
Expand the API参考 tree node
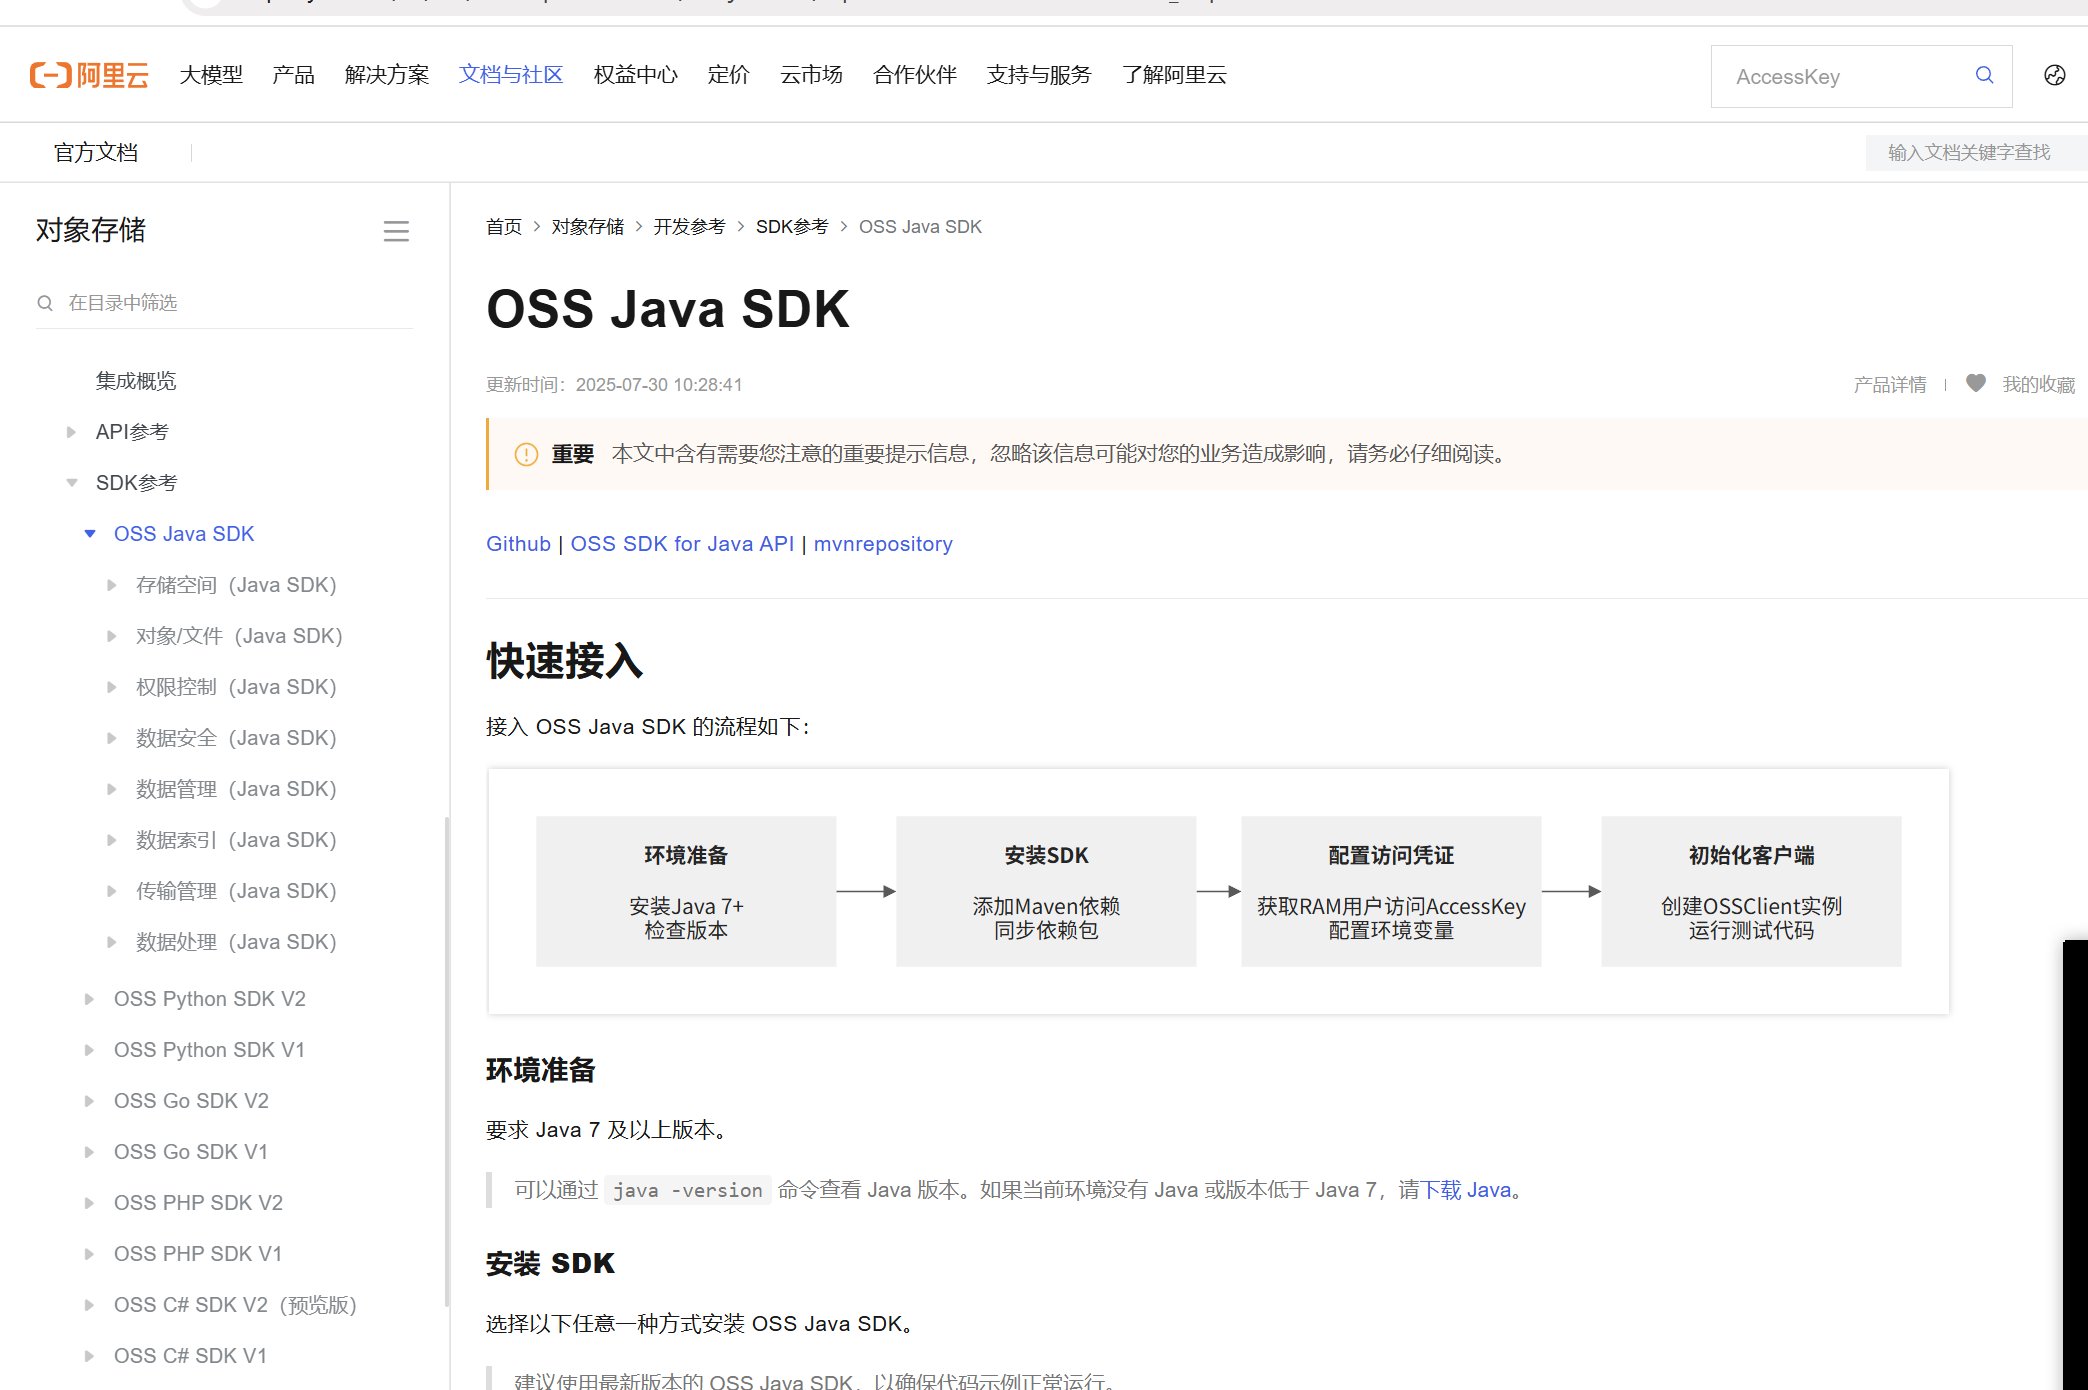[71, 432]
